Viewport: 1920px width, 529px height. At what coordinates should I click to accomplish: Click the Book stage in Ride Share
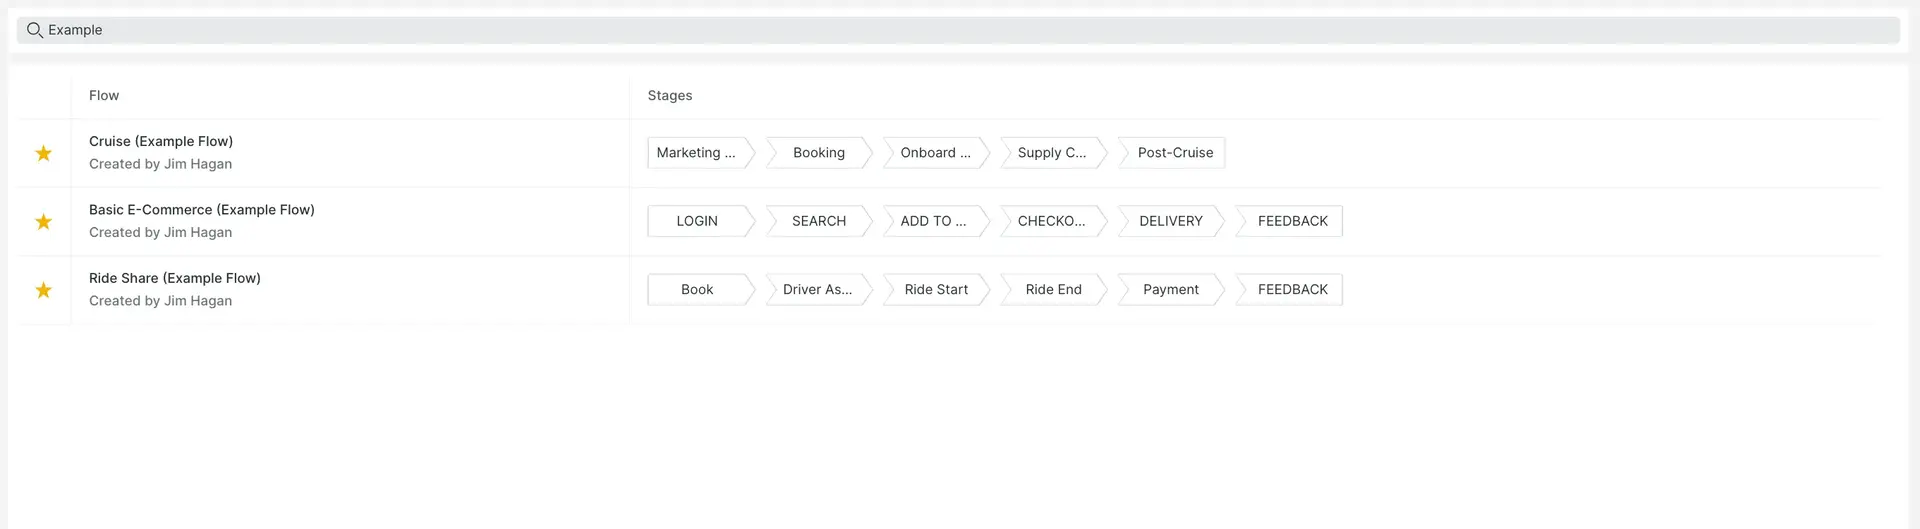pos(697,290)
